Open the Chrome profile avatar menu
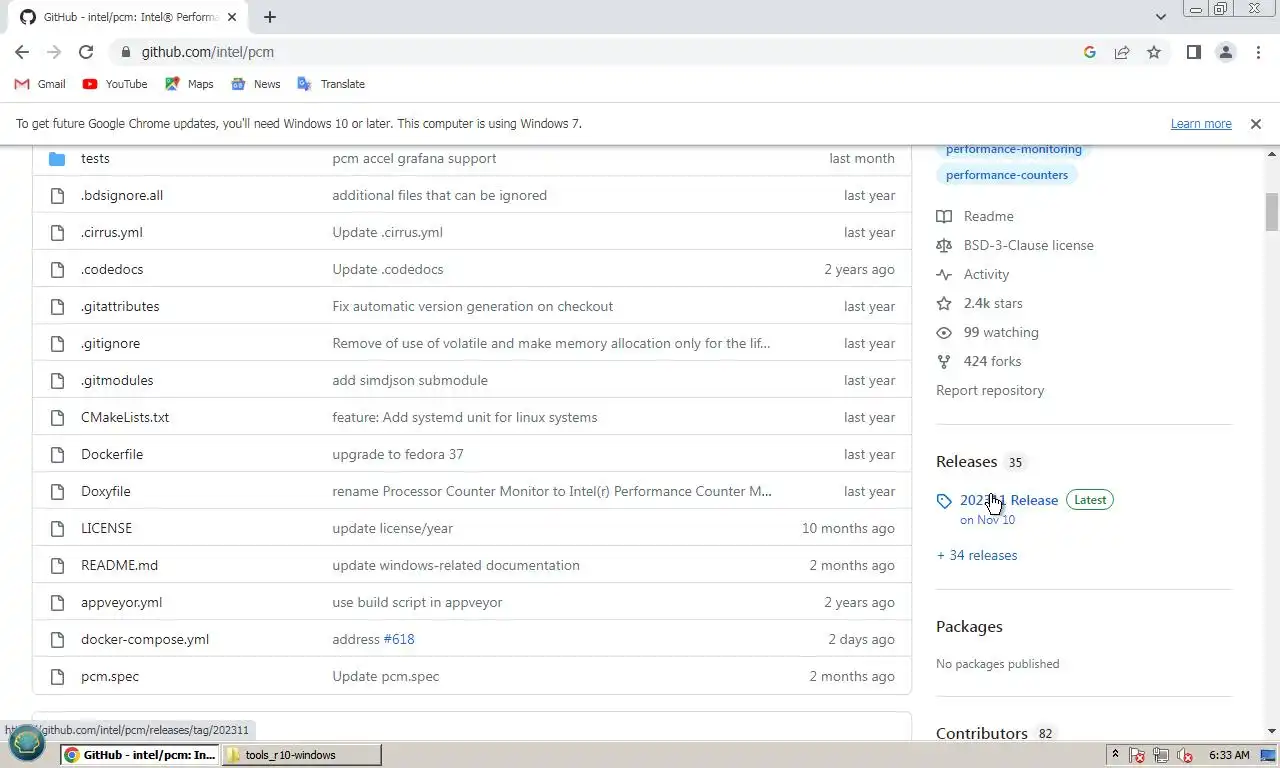Viewport: 1280px width, 768px height. coord(1225,52)
